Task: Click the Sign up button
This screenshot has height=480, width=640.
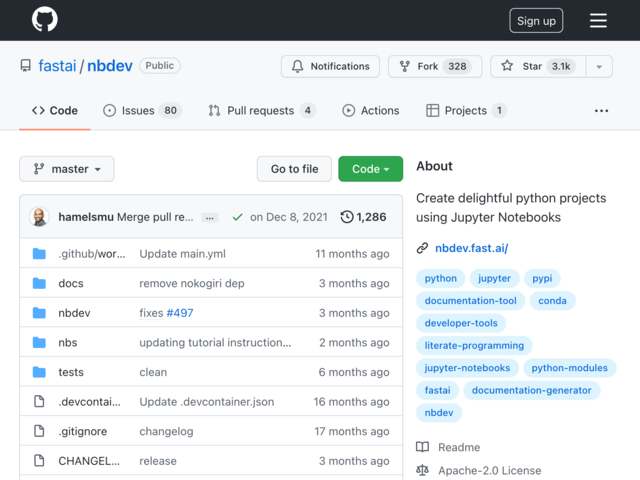Action: tap(536, 20)
